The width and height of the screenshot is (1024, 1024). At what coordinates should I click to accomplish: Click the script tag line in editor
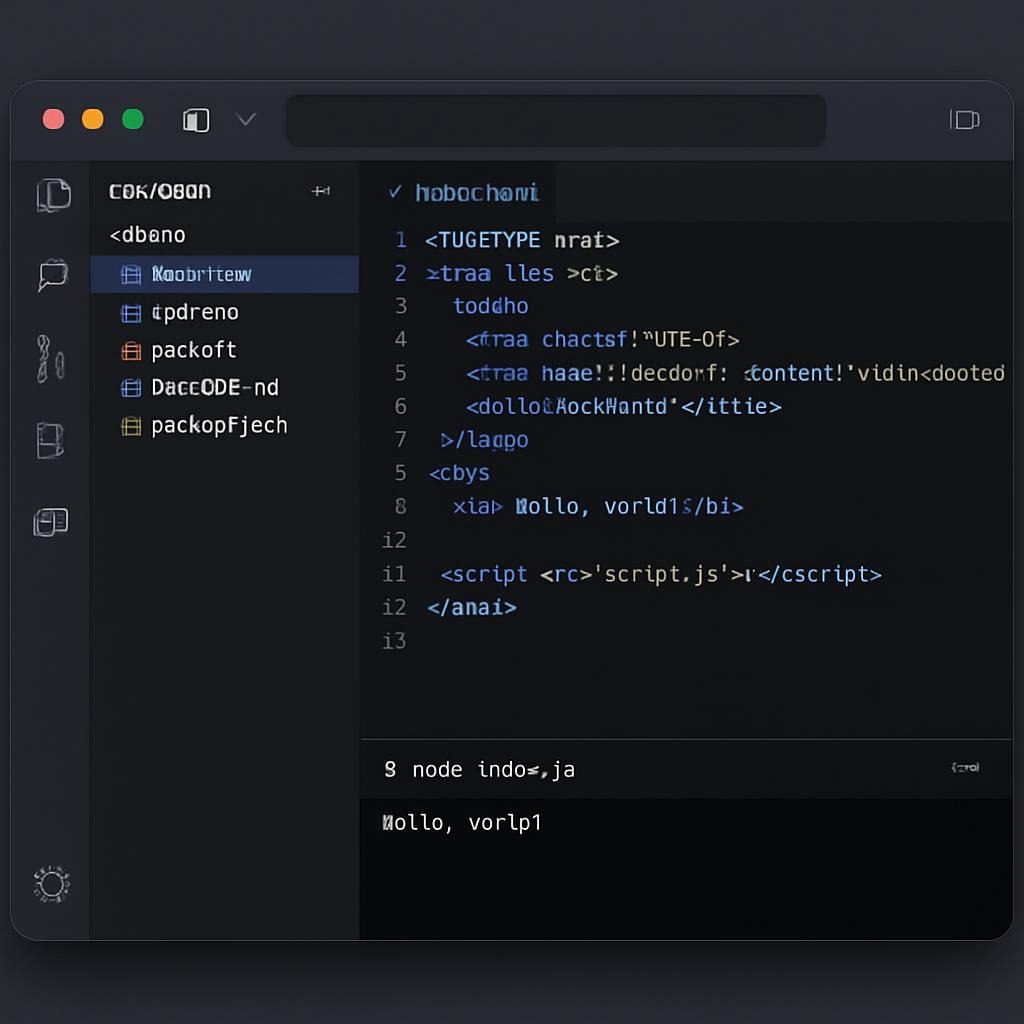click(660, 574)
